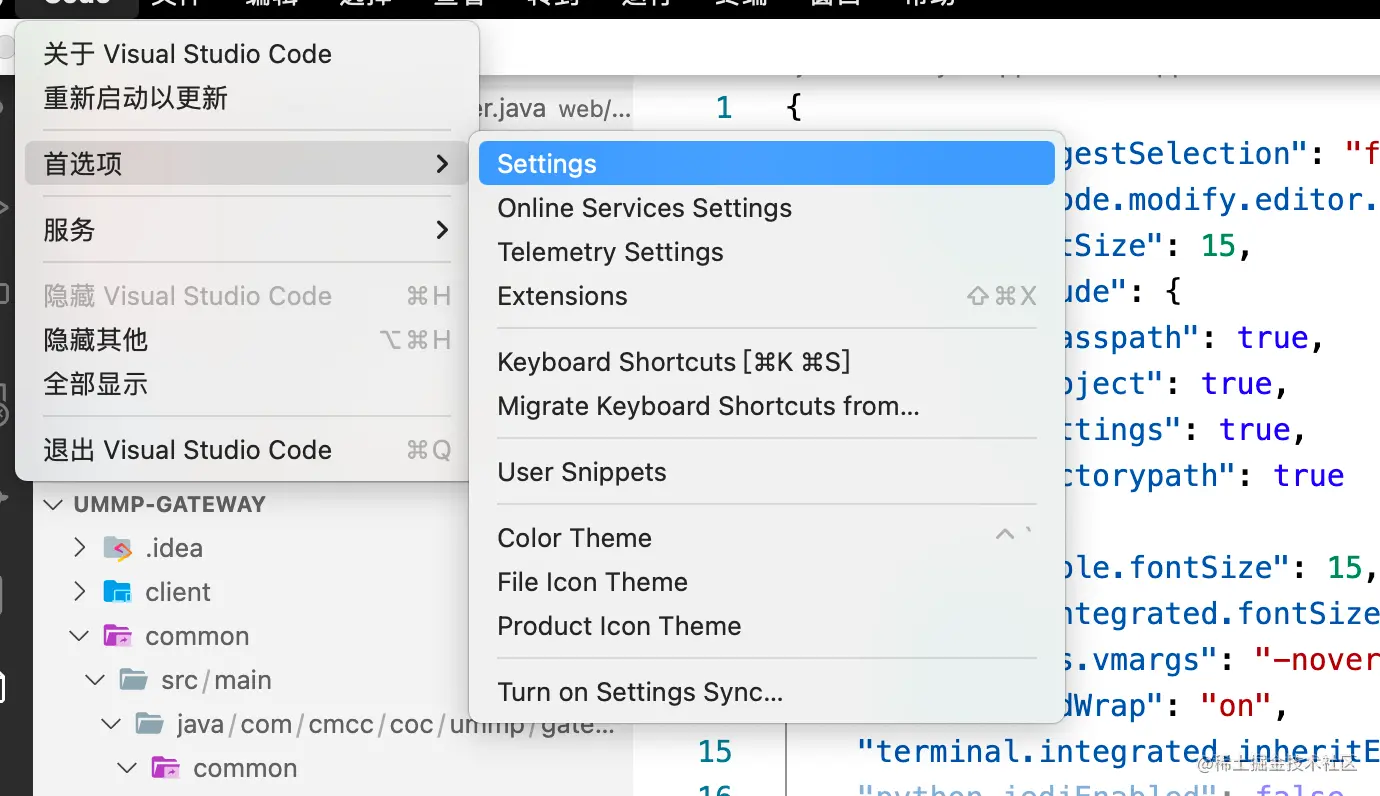Select the src/main tree row label
The height and width of the screenshot is (796, 1380).
[x=216, y=680]
